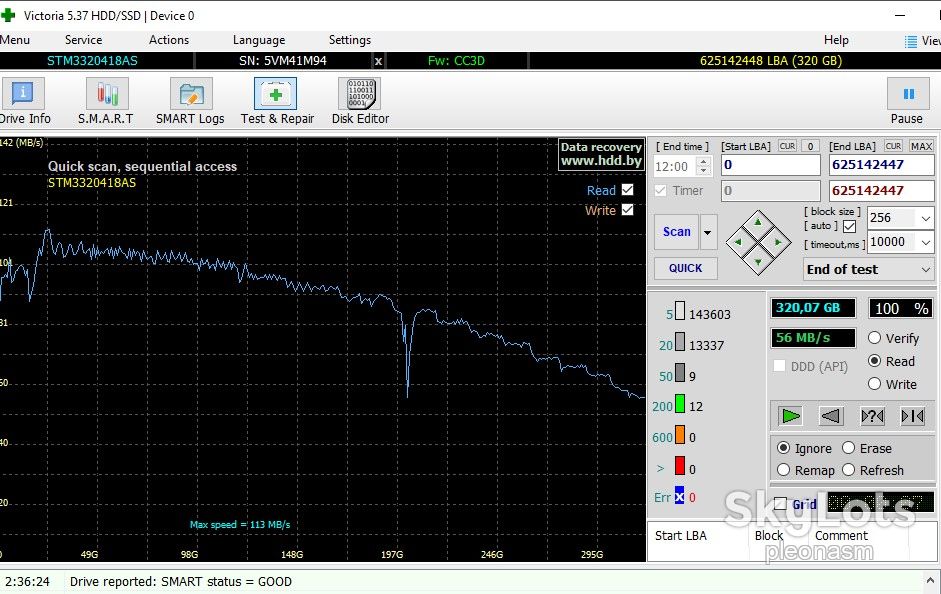Expand the End of test dropdown
Viewport: 941px width, 594px height.
925,270
